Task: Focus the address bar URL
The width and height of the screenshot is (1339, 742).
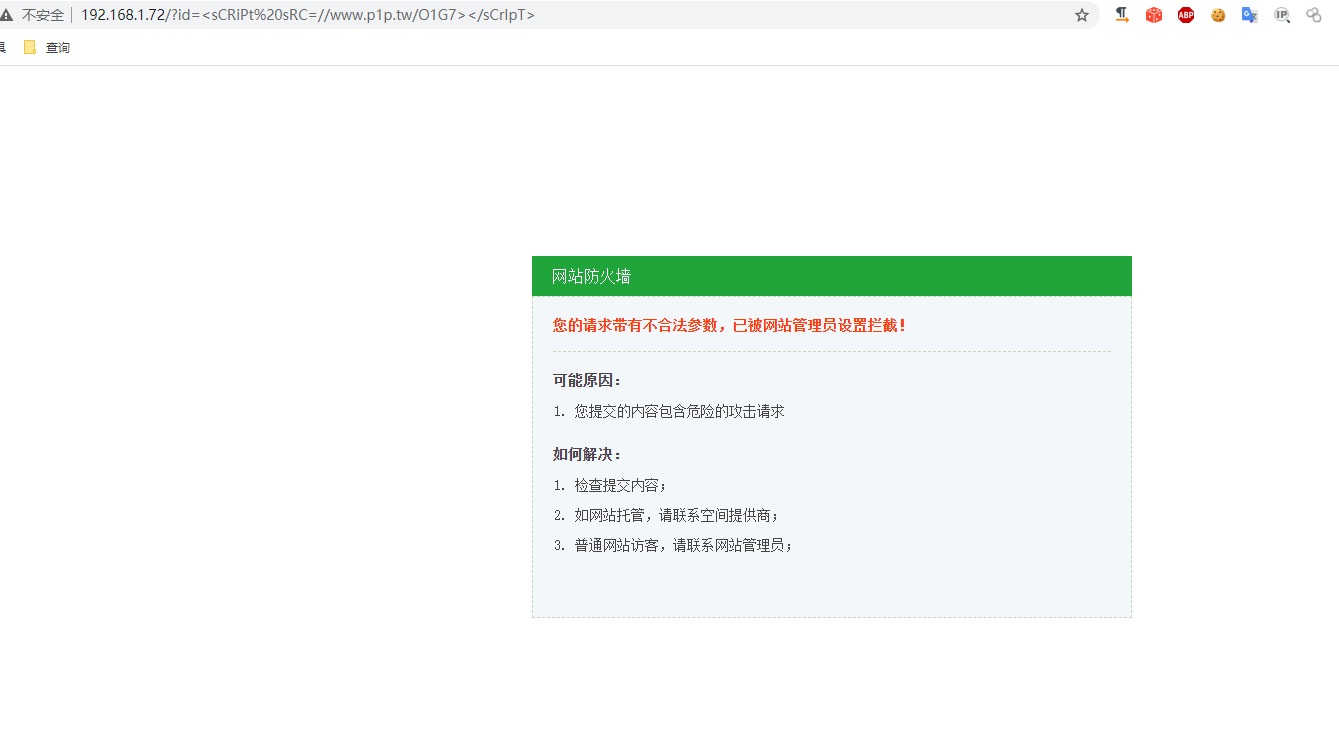Action: [308, 15]
